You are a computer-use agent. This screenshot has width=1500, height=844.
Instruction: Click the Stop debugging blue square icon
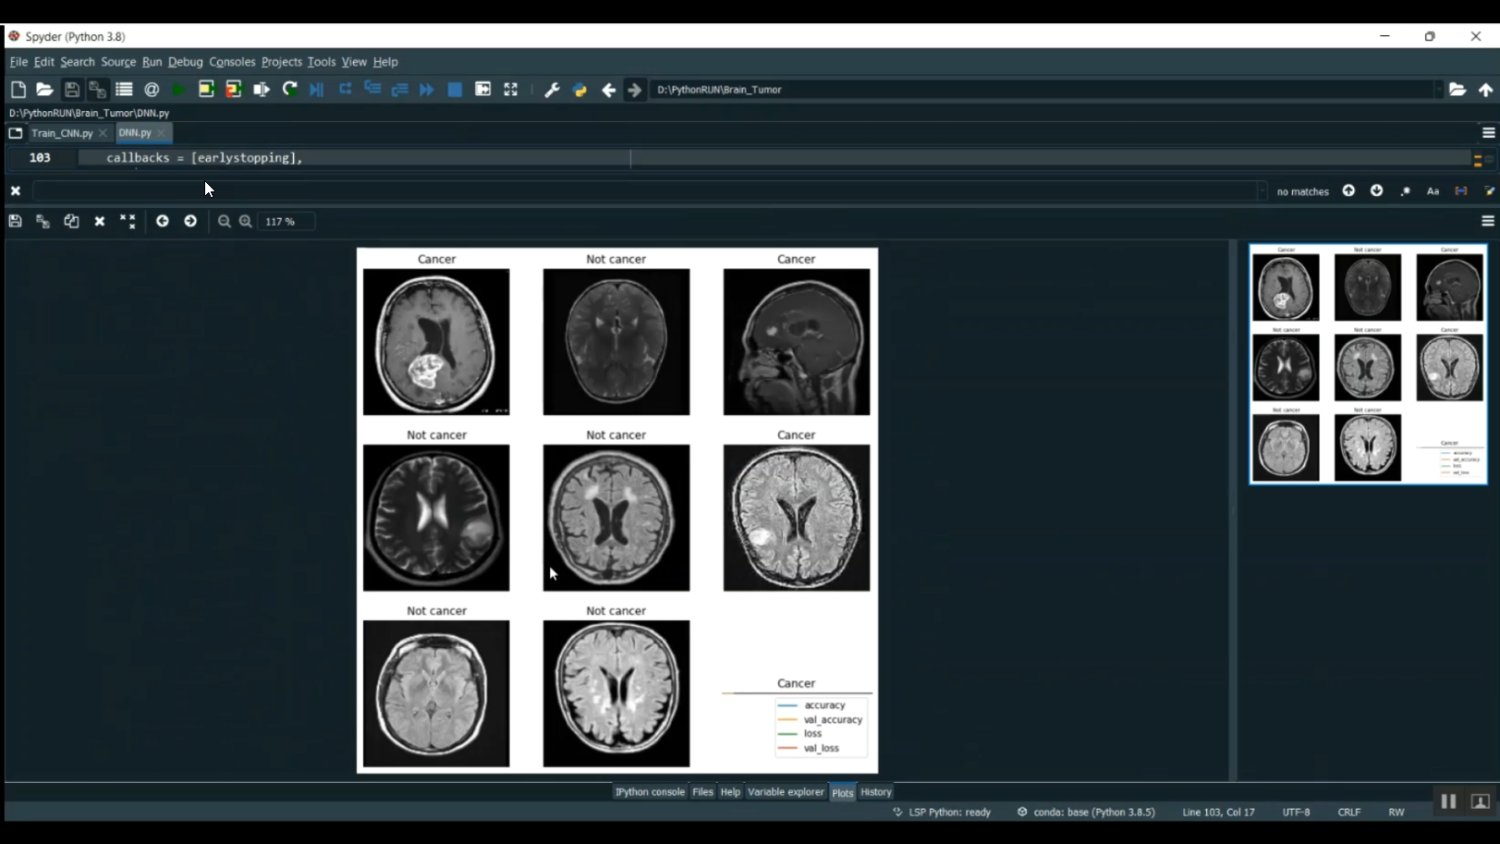(x=455, y=90)
